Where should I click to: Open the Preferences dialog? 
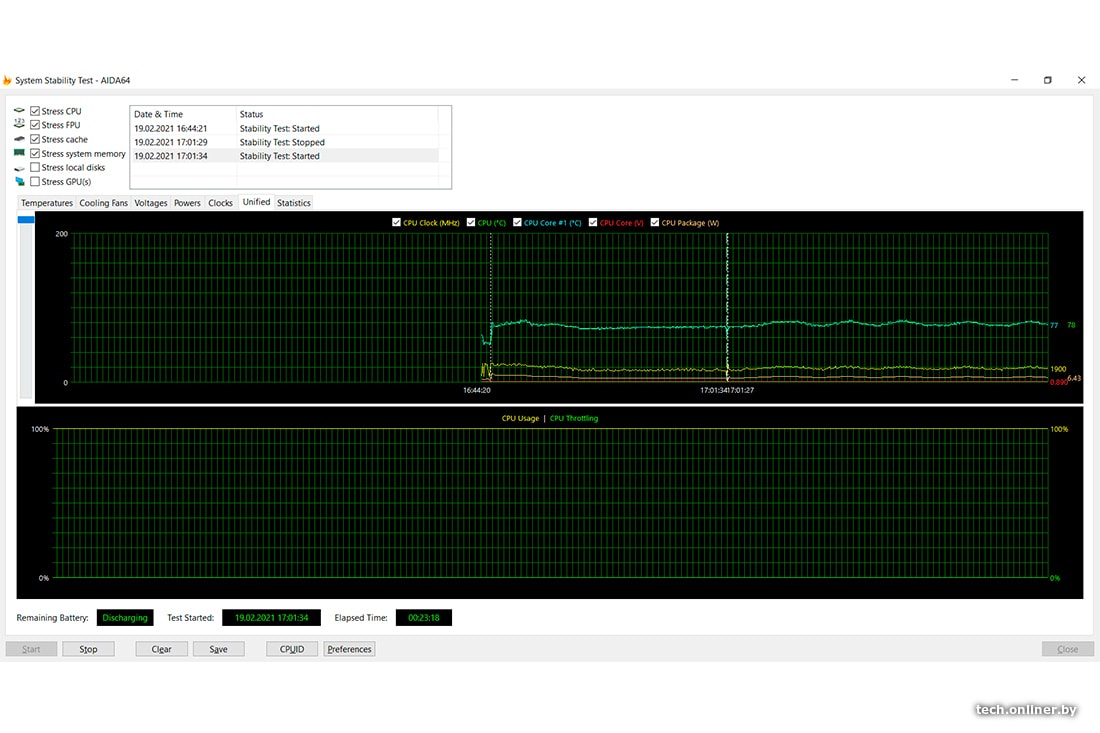tap(349, 649)
